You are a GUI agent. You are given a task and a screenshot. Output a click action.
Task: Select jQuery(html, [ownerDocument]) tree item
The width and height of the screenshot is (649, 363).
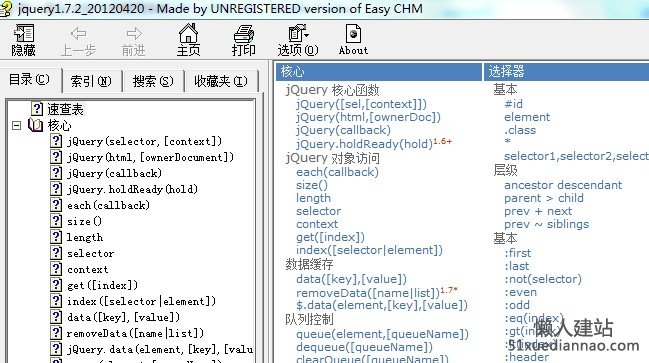[150, 157]
